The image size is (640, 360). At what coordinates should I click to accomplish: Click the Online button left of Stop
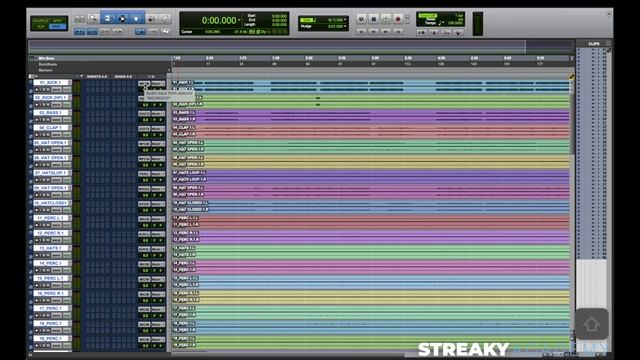(361, 19)
